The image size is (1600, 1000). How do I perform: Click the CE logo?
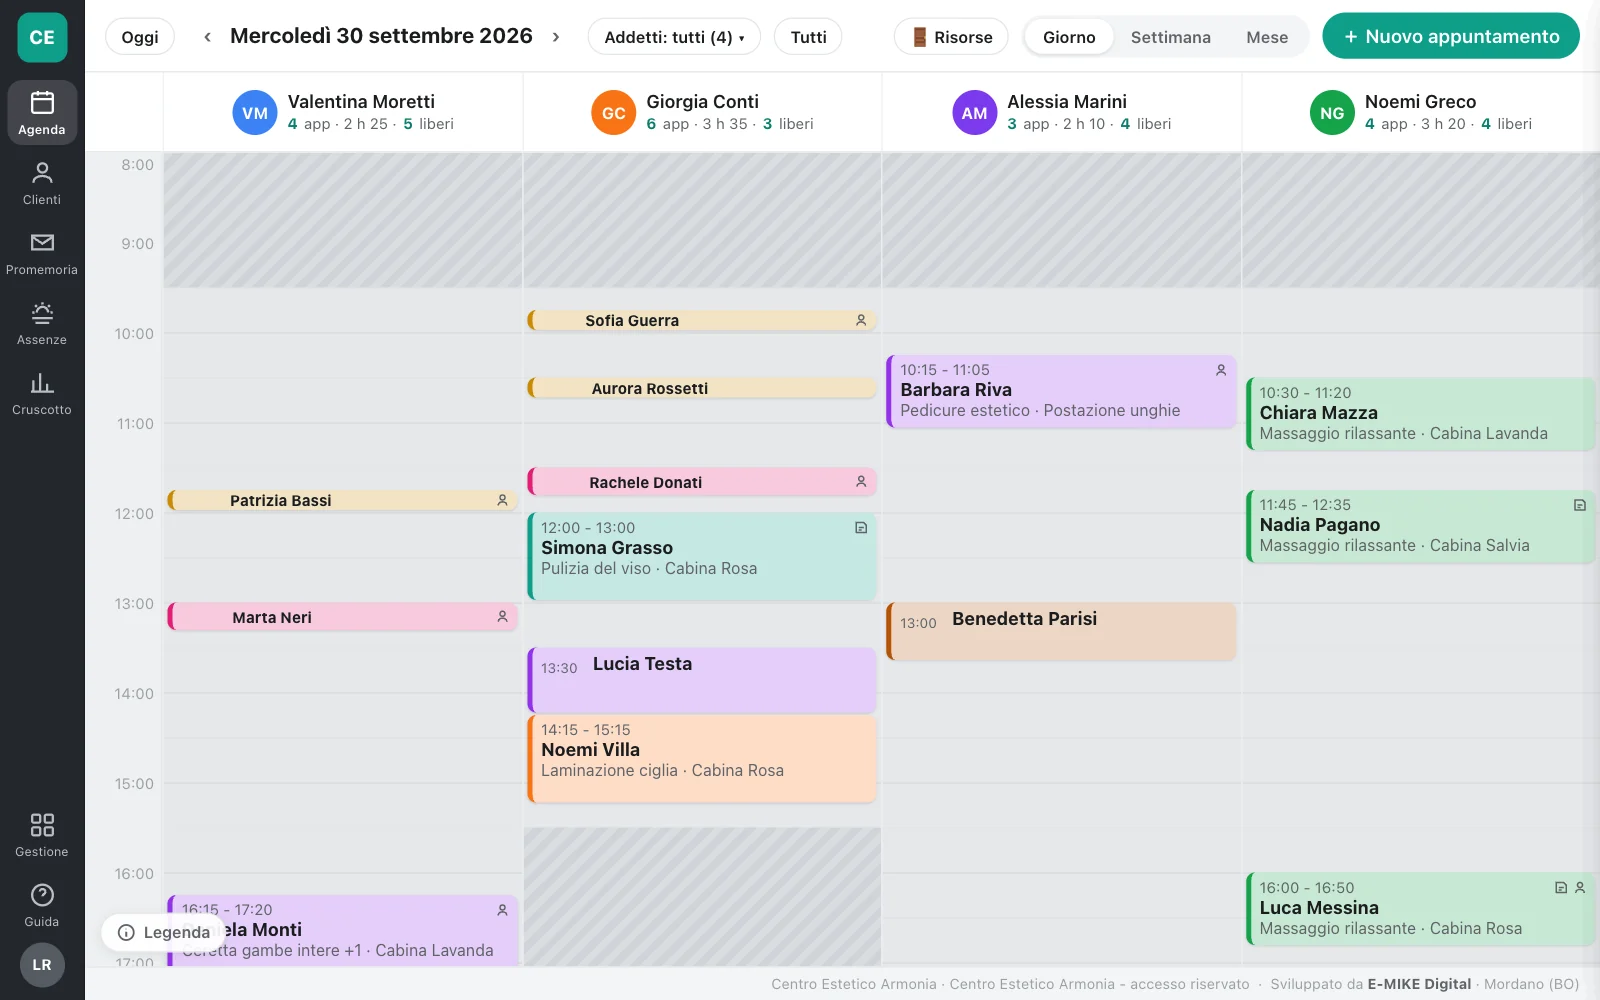point(42,38)
